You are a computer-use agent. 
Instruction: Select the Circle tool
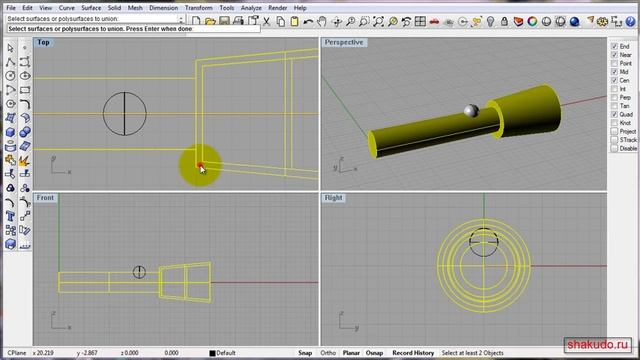click(x=11, y=76)
